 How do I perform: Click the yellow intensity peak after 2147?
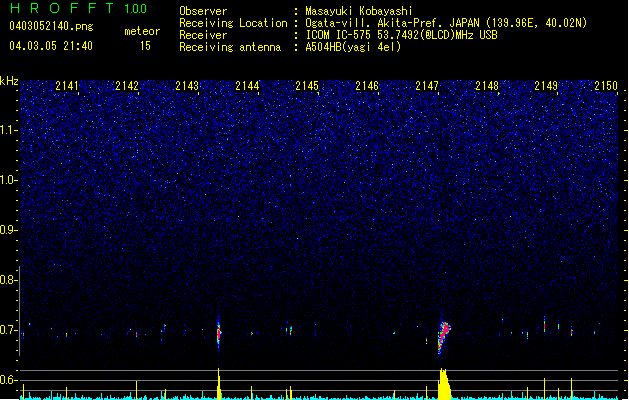tap(443, 384)
